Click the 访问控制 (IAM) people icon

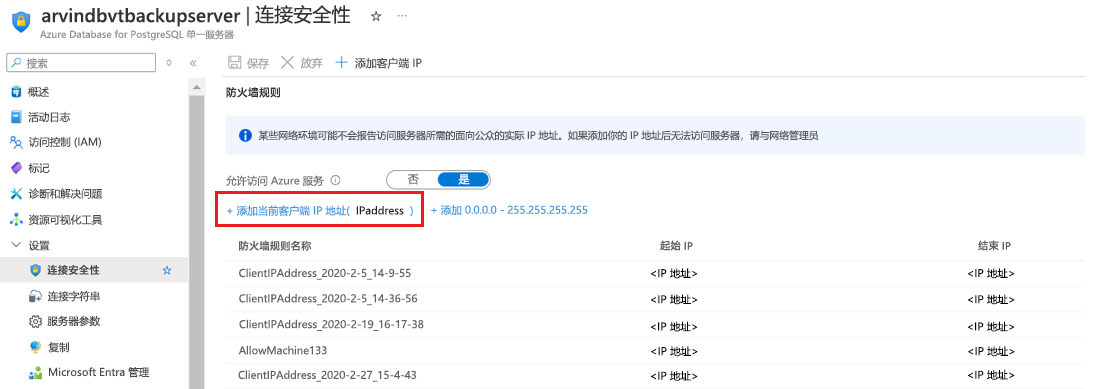tap(16, 142)
